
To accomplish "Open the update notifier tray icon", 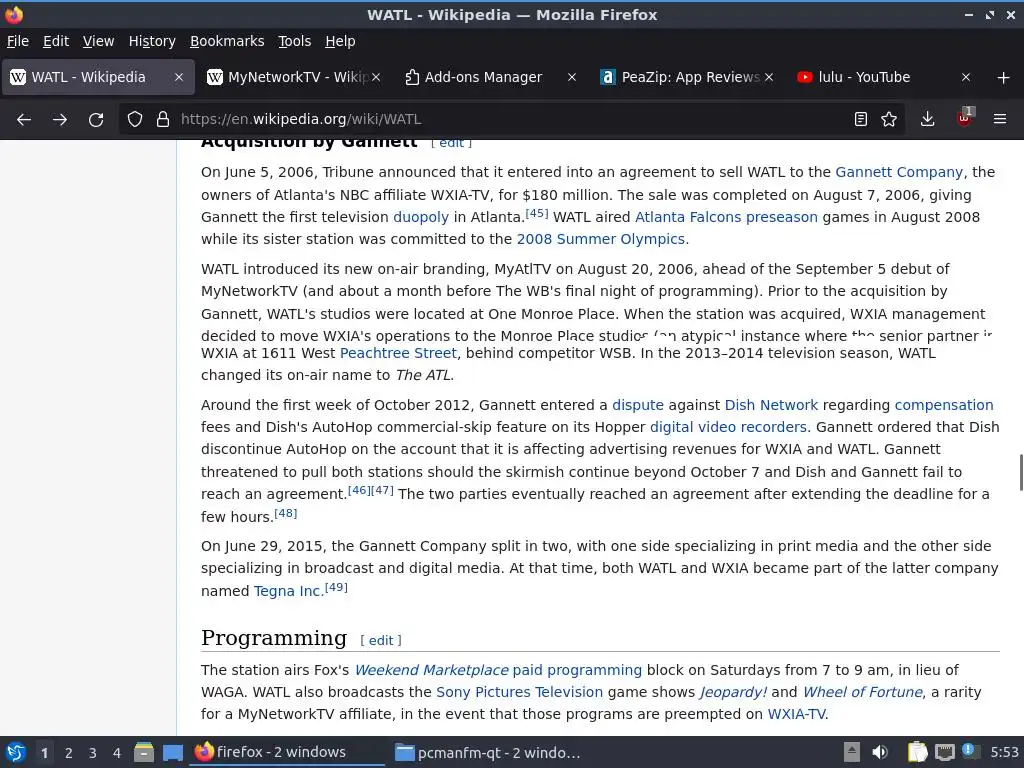I will [x=969, y=751].
